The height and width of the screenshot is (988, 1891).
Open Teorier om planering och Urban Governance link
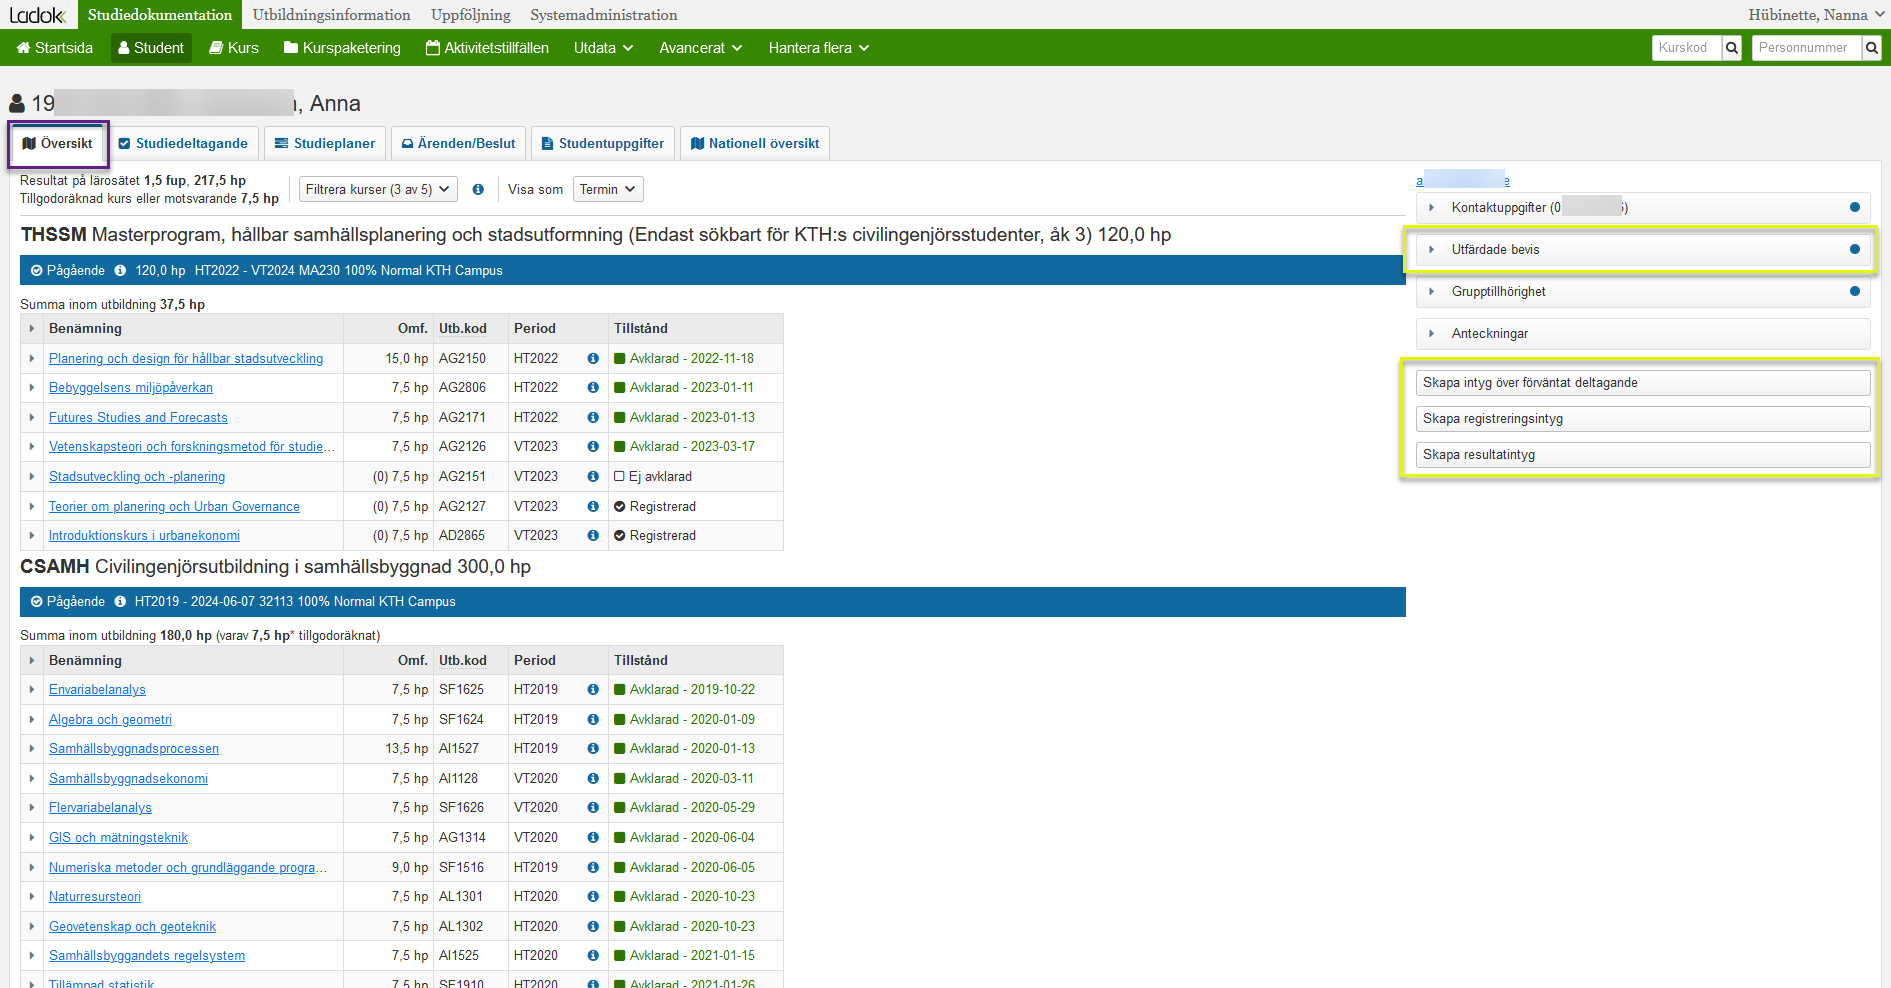[x=174, y=507]
